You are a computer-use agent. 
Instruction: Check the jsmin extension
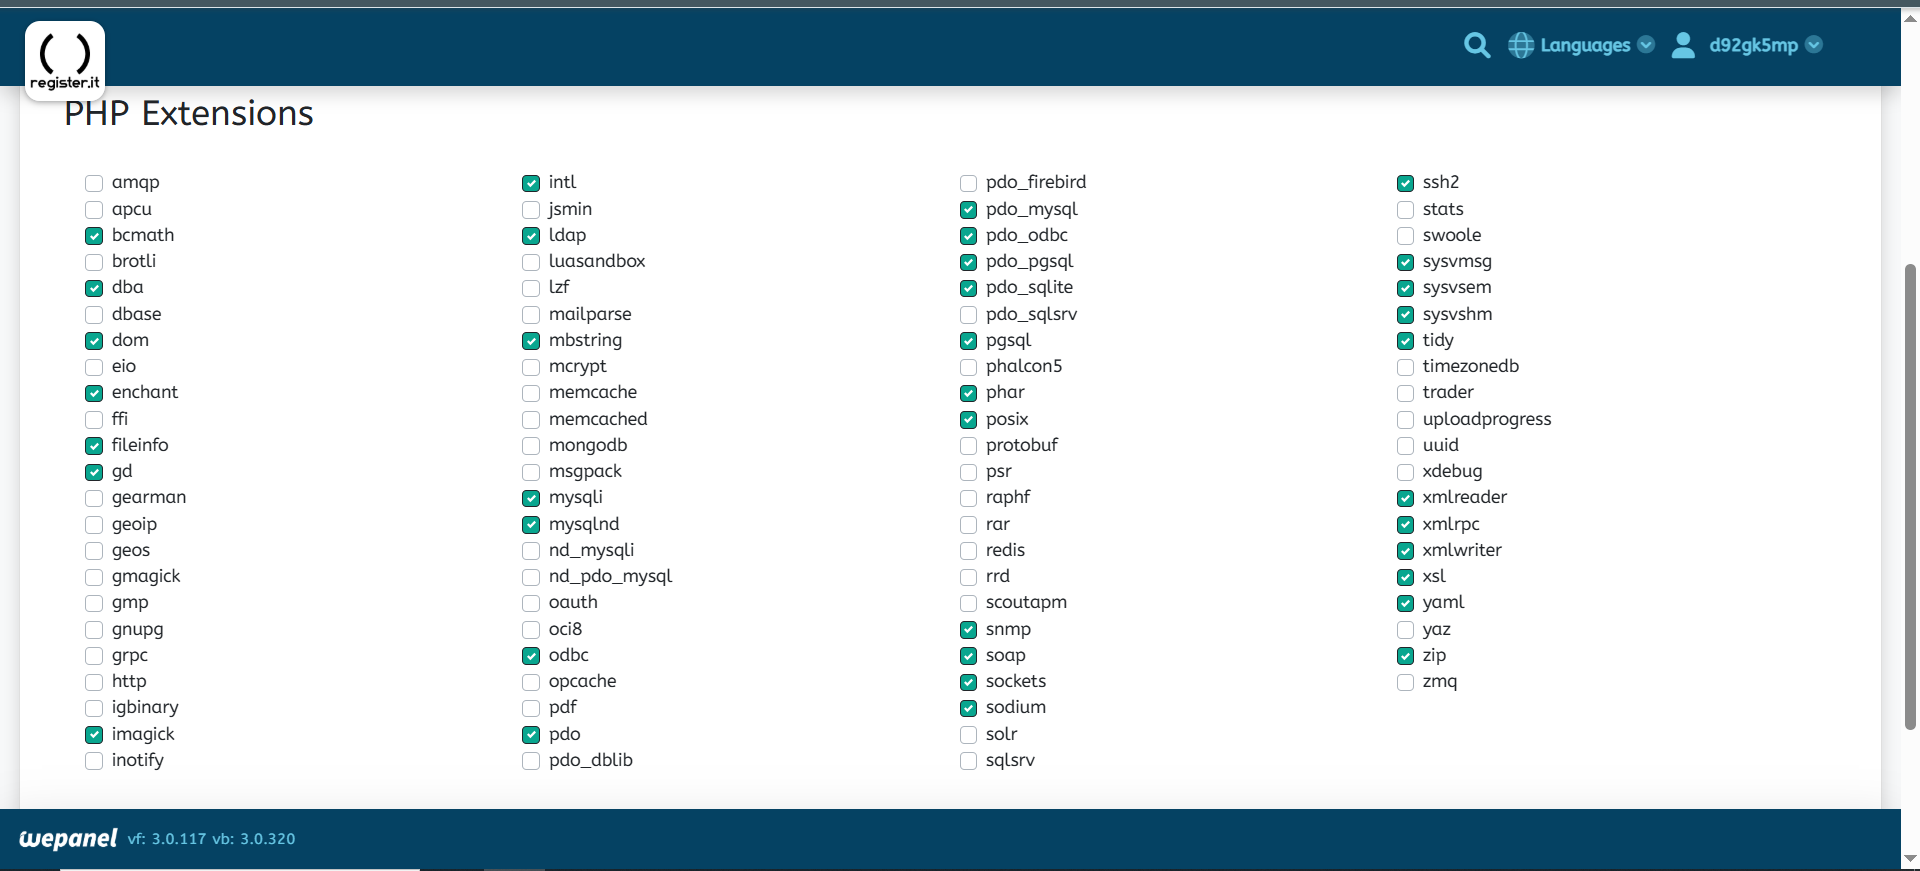point(531,210)
